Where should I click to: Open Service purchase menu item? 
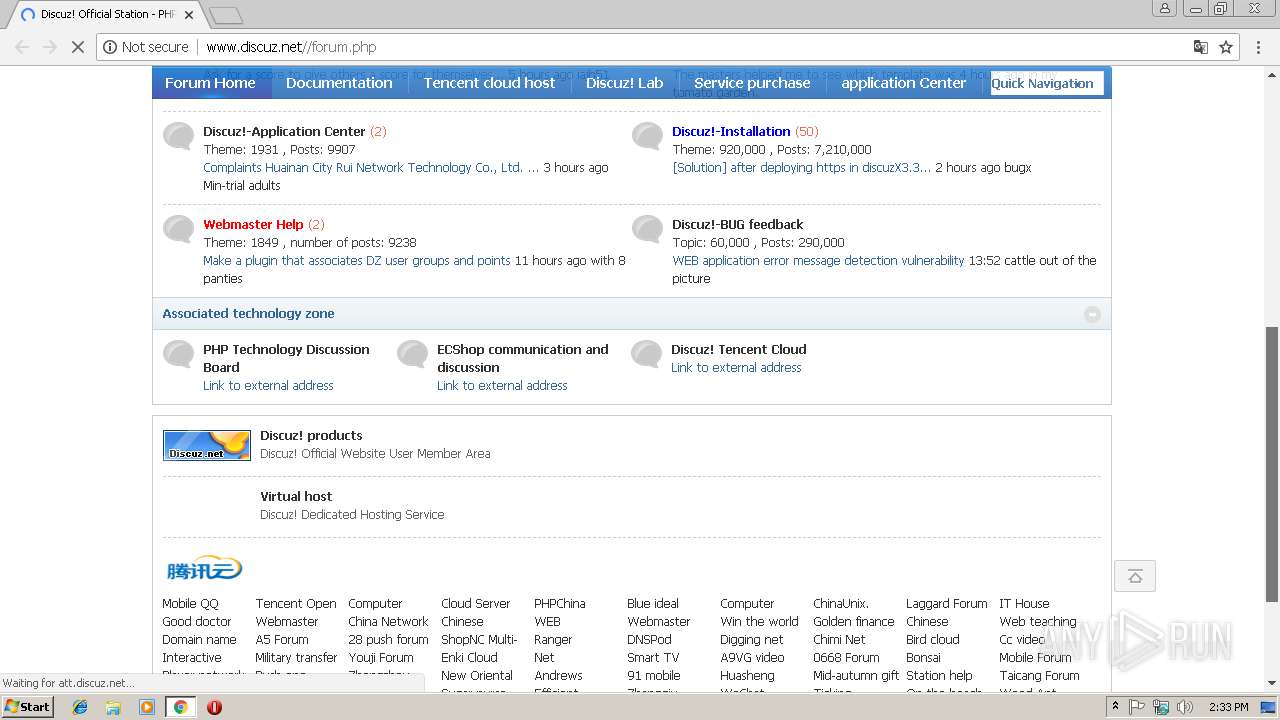pos(752,83)
